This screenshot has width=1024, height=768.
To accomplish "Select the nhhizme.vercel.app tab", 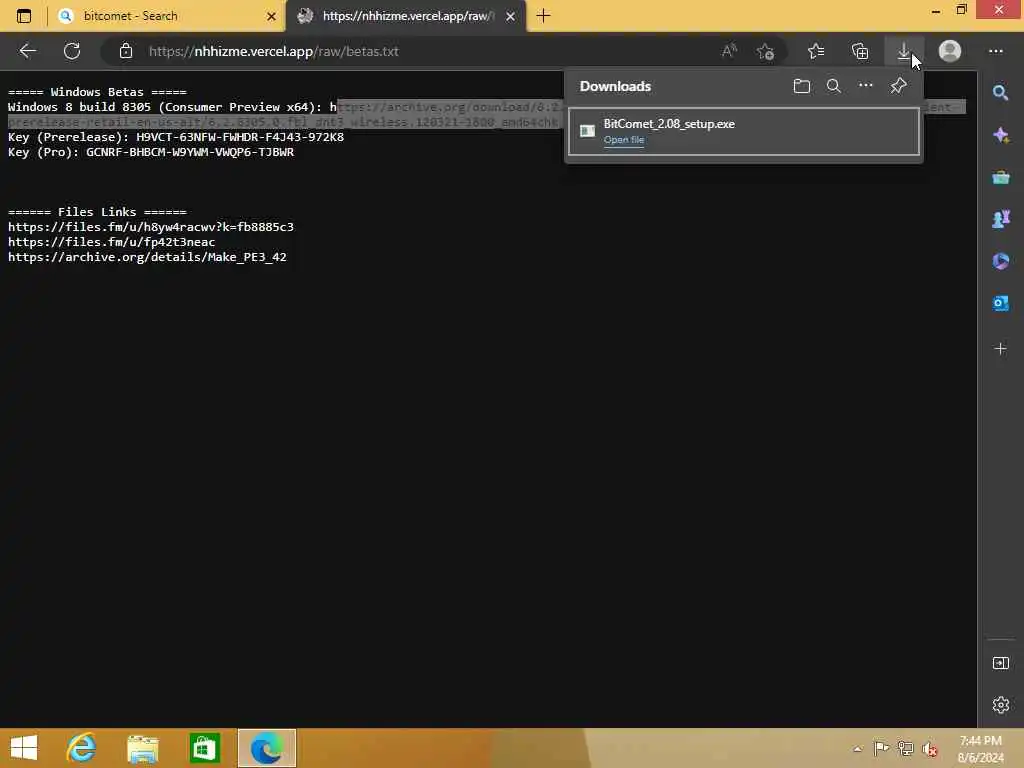I will click(405, 16).
